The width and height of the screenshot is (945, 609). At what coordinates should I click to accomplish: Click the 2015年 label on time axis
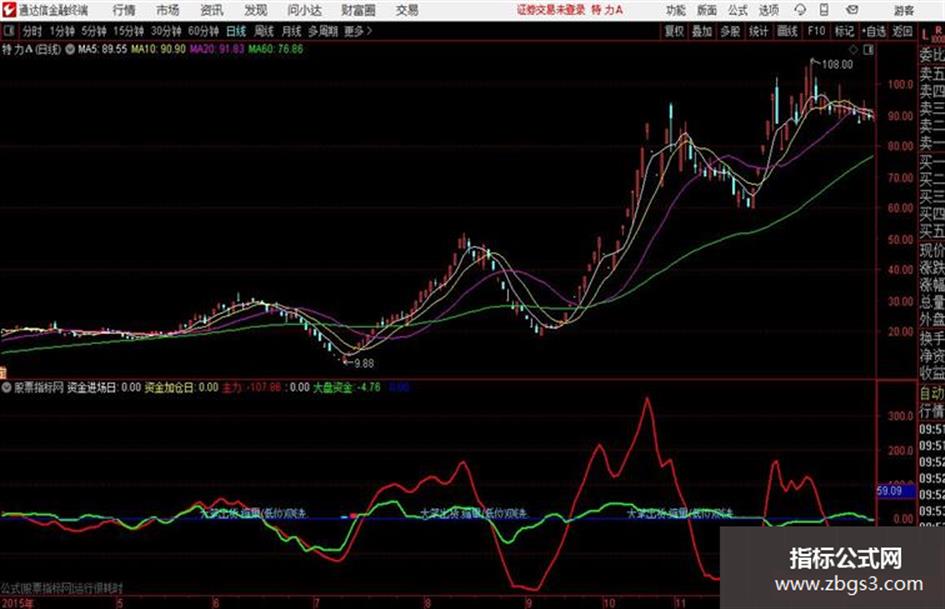coord(17,603)
